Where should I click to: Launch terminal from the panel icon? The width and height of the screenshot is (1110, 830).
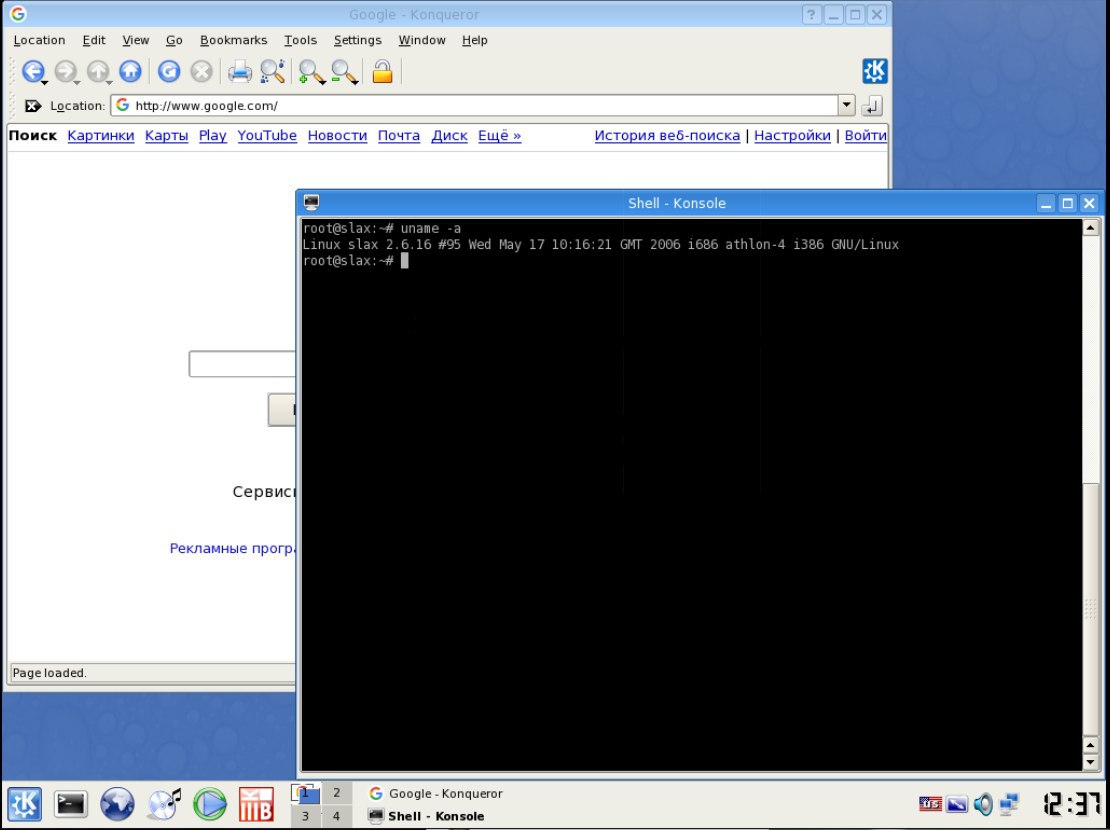pyautogui.click(x=71, y=805)
